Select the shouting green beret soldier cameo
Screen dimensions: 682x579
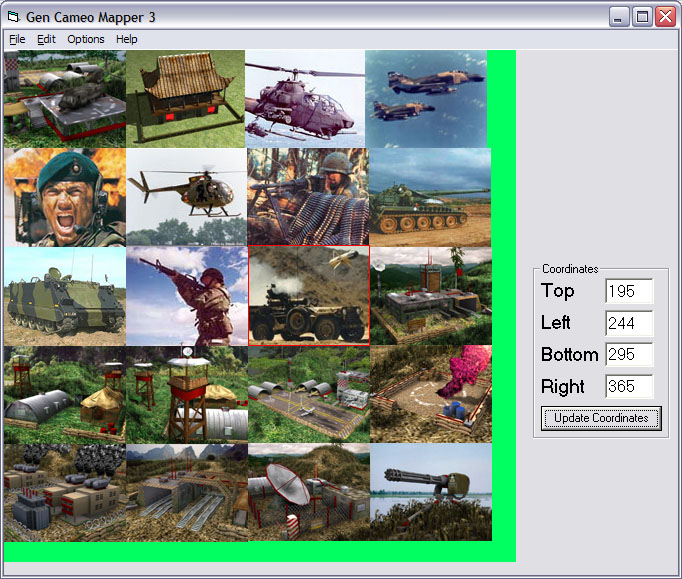(65, 197)
